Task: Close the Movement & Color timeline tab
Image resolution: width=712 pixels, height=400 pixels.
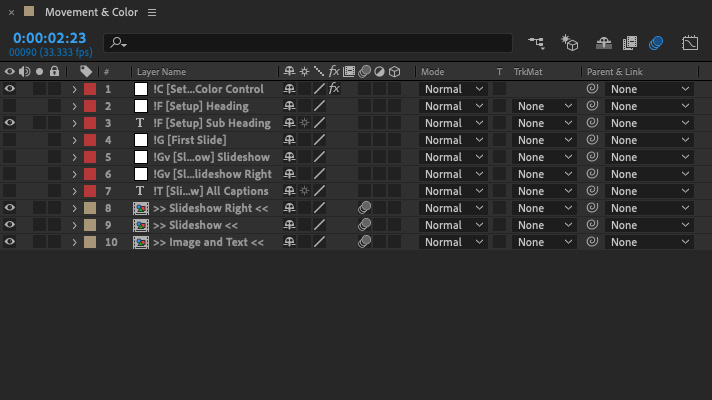Action: tap(11, 13)
